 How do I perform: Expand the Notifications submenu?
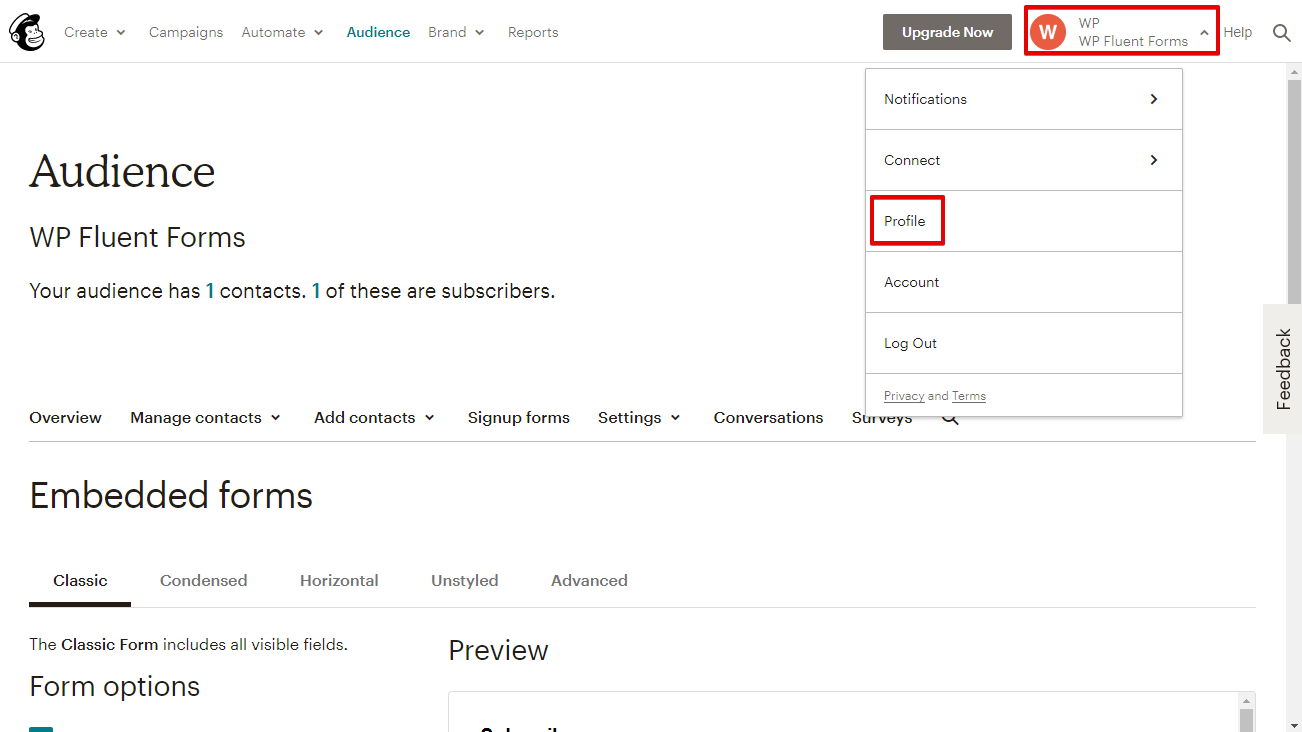[x=1024, y=99]
